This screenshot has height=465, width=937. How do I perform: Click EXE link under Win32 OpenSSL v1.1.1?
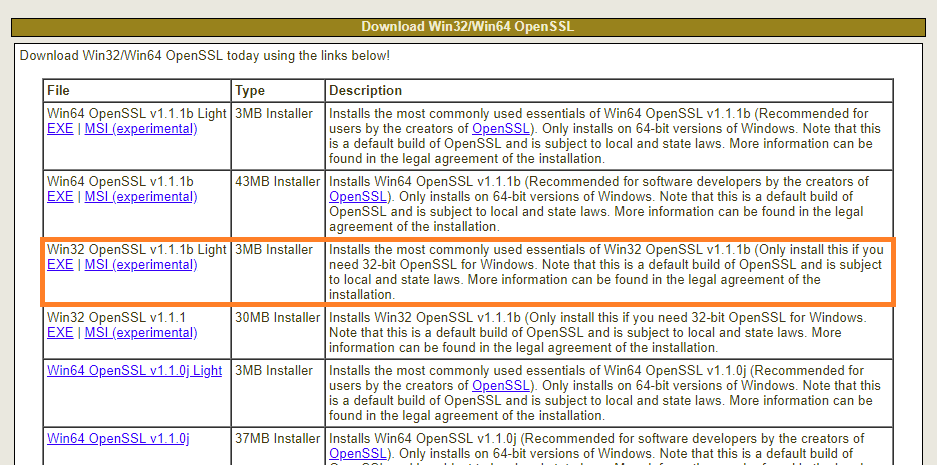tap(60, 332)
